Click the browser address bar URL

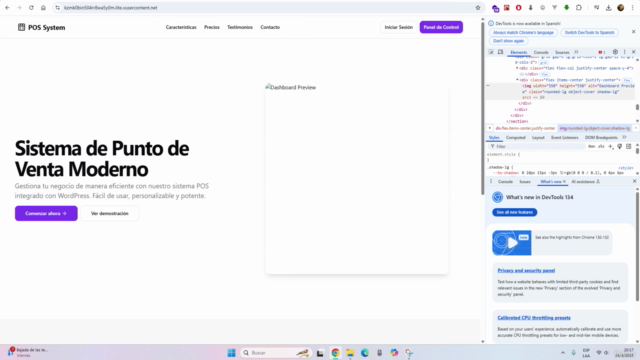(x=110, y=8)
